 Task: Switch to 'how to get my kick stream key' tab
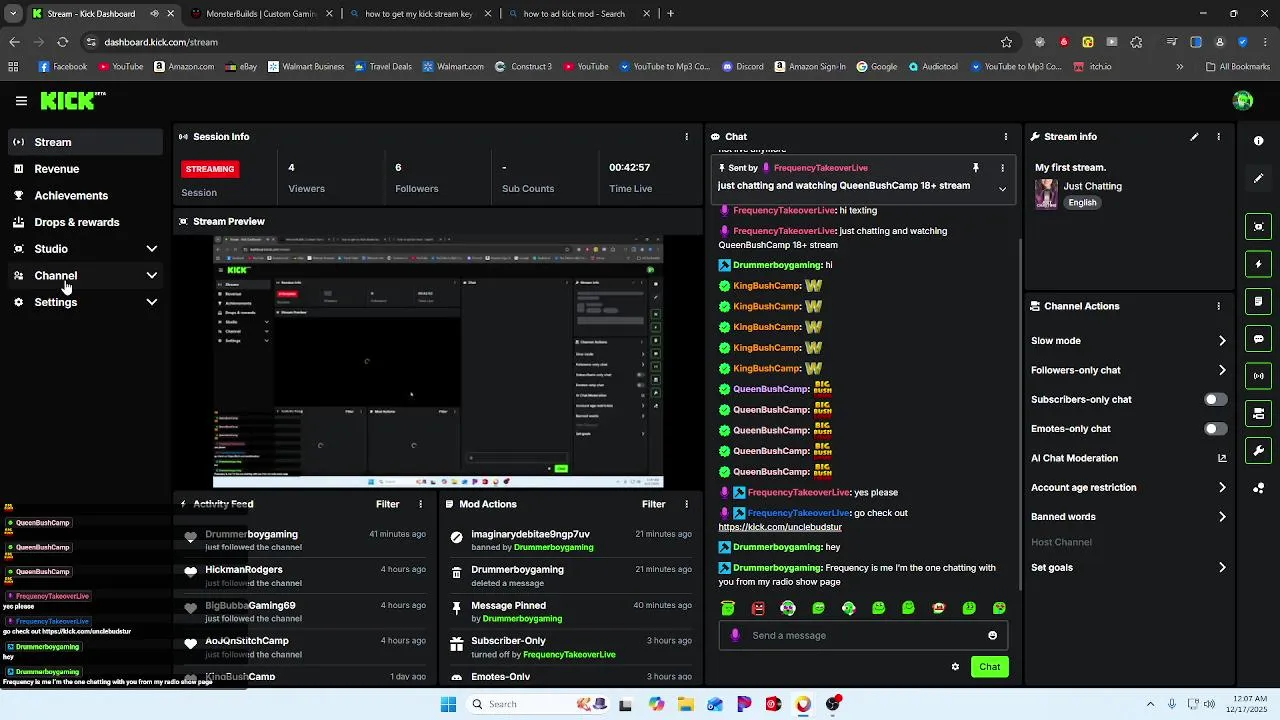(x=418, y=14)
